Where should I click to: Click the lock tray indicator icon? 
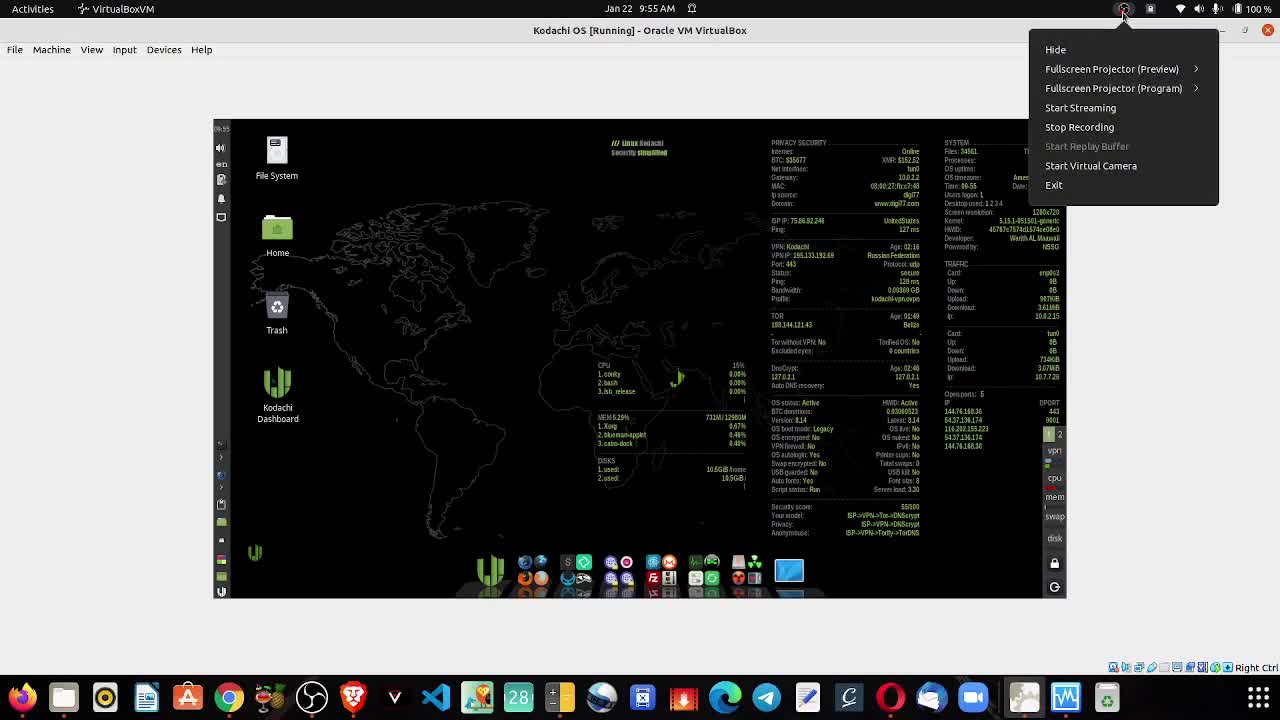(x=1150, y=9)
